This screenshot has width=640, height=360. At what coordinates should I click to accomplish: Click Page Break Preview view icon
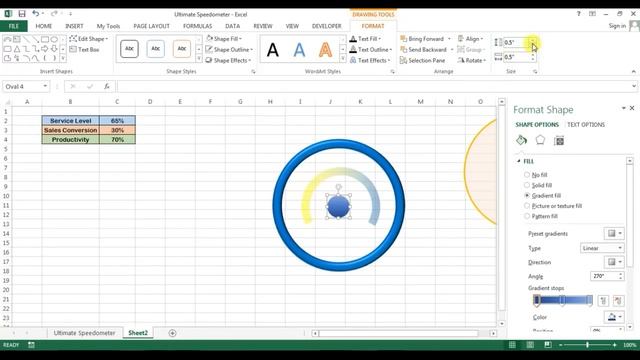pyautogui.click(x=548, y=345)
